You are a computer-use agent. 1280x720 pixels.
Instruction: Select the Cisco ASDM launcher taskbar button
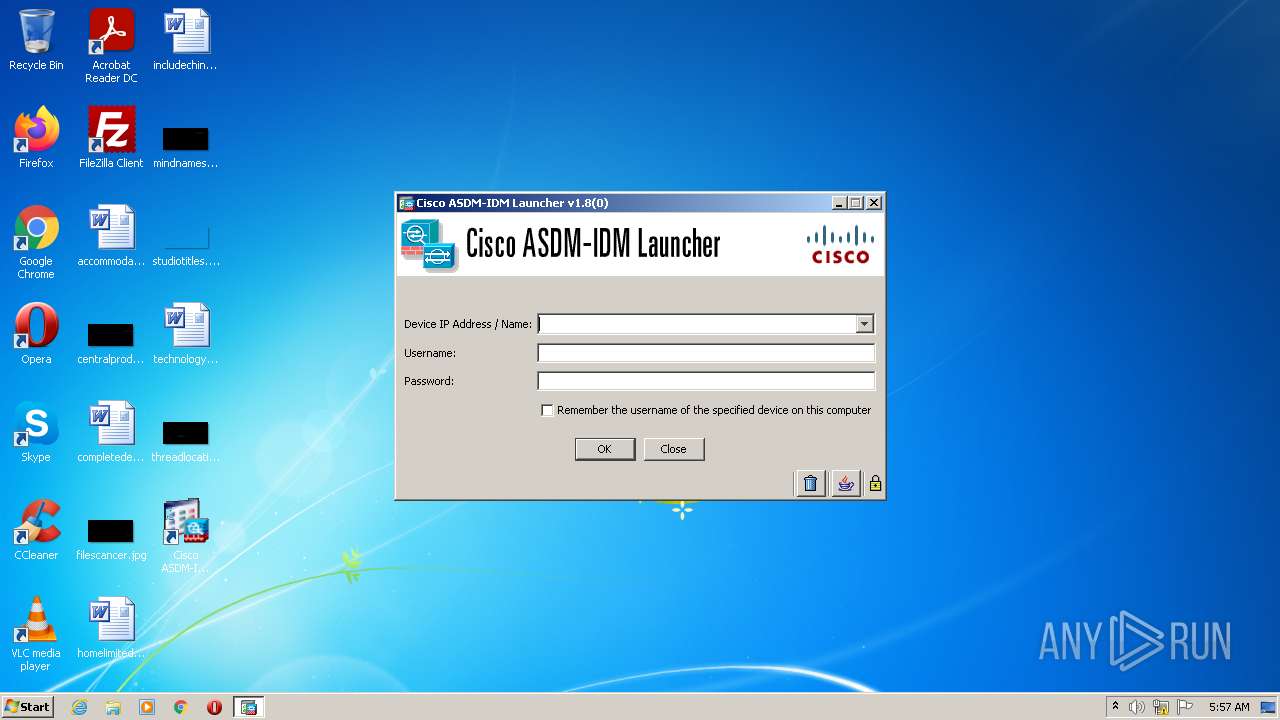point(248,707)
